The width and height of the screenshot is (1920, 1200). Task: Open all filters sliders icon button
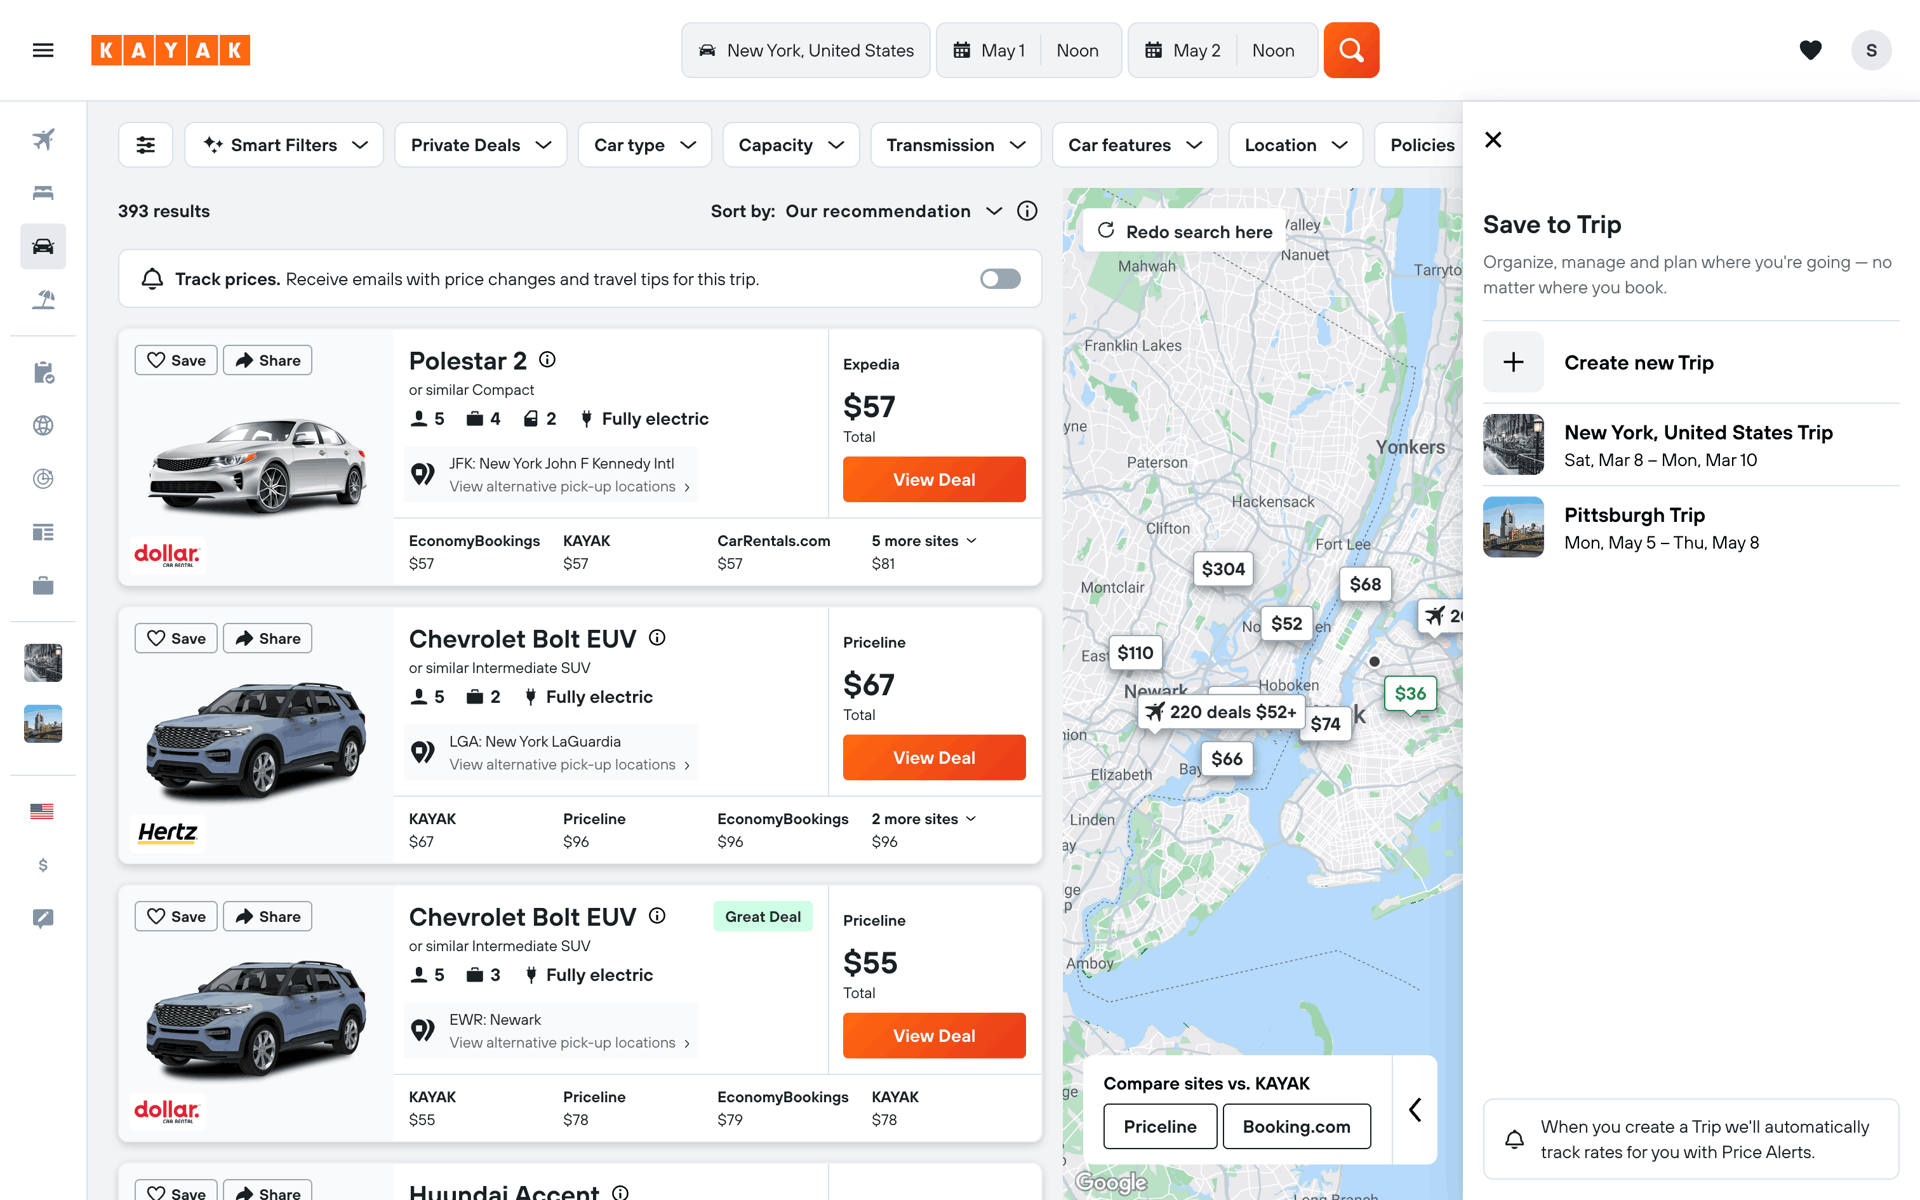(146, 145)
